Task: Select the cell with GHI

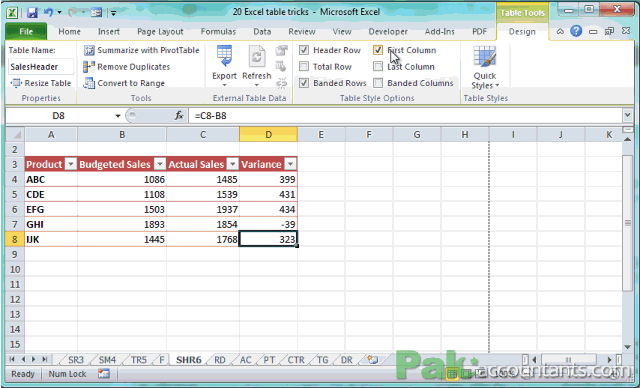Action: (x=51, y=224)
